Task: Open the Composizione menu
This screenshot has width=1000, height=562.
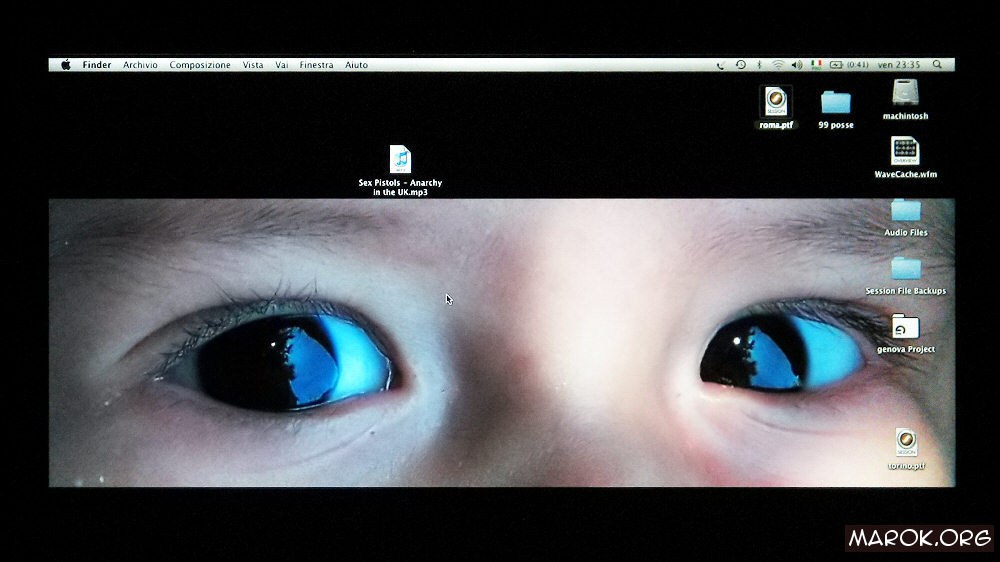Action: click(x=200, y=65)
